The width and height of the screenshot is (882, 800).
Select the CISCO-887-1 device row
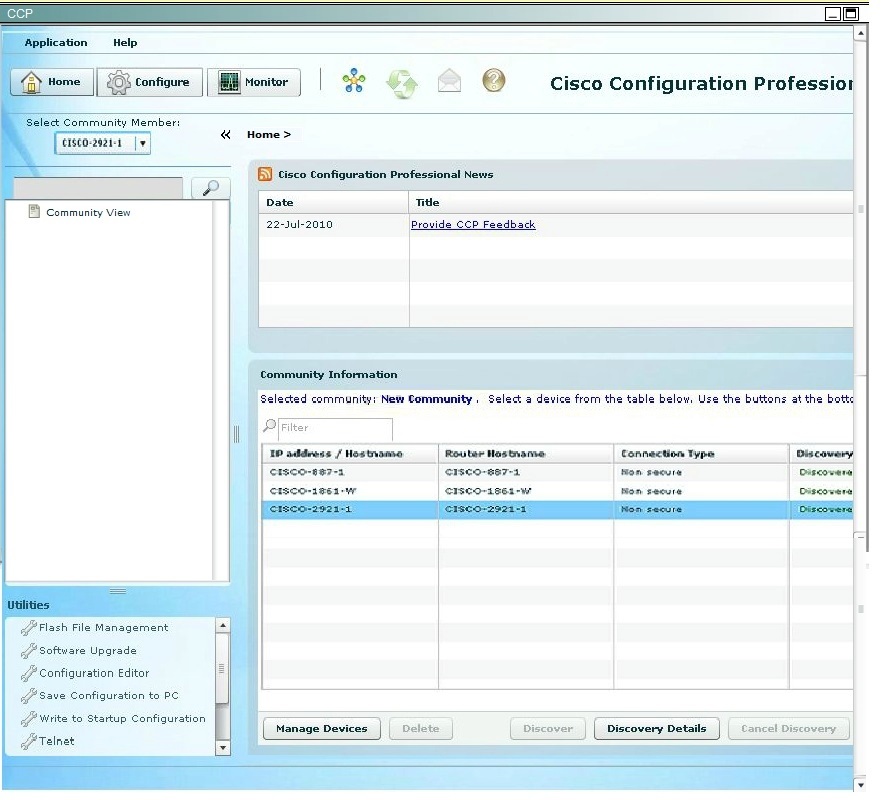(x=557, y=472)
